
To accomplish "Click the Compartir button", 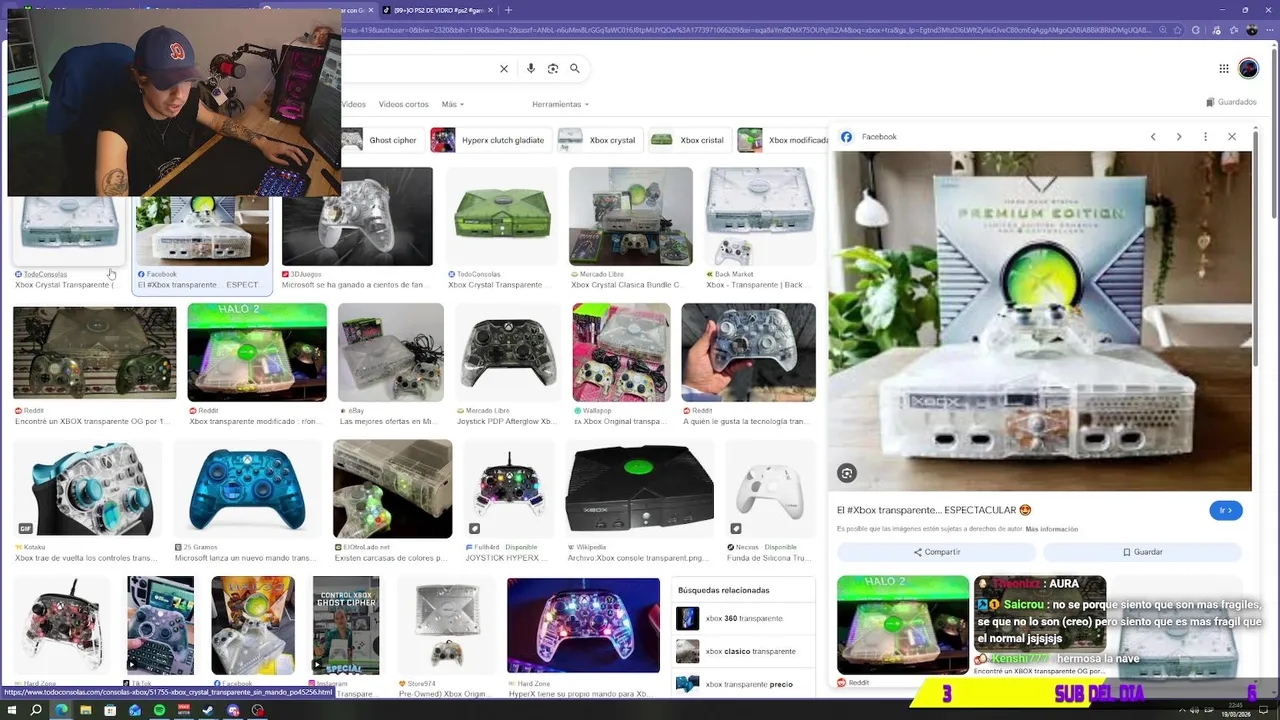I will point(937,552).
